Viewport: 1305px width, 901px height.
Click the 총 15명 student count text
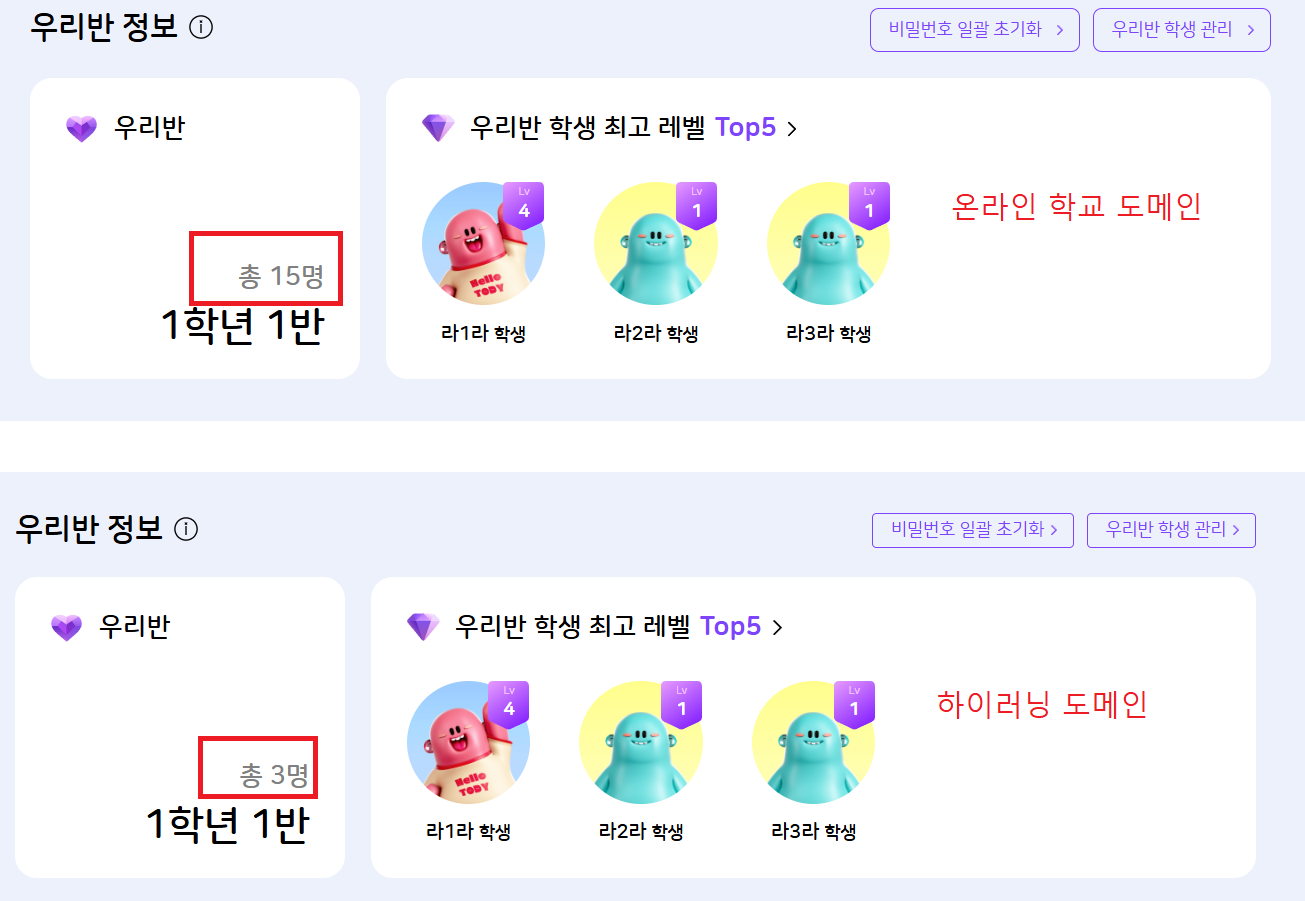tap(281, 276)
